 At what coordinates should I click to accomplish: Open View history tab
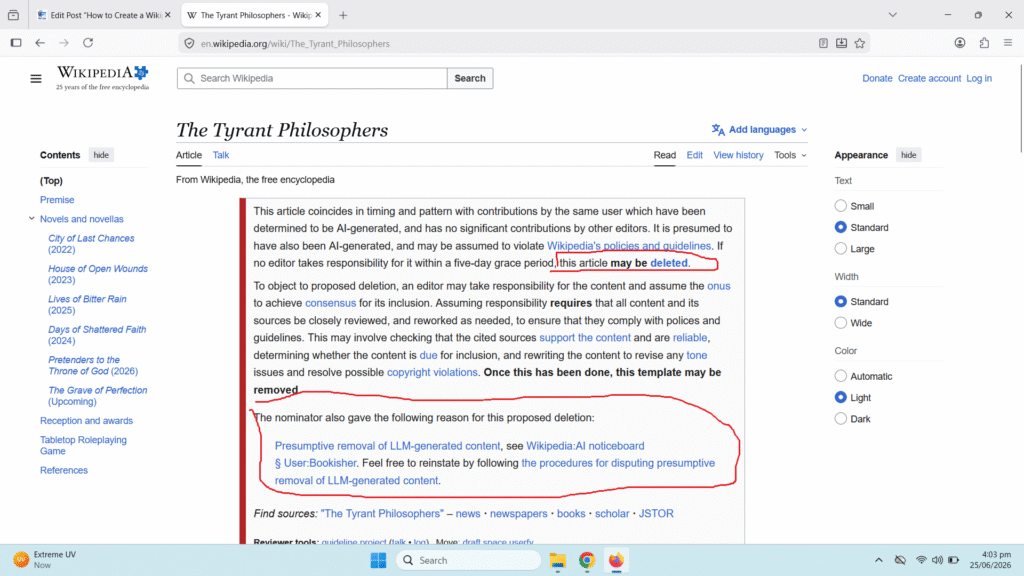click(738, 155)
